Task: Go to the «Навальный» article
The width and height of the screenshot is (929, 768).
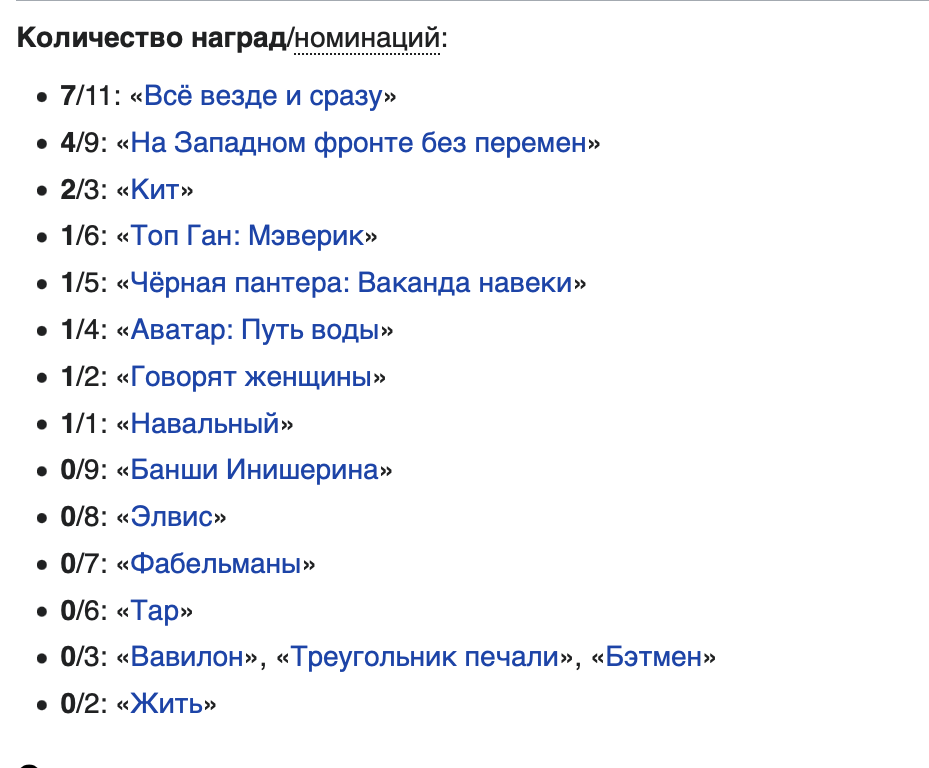Action: click(205, 424)
